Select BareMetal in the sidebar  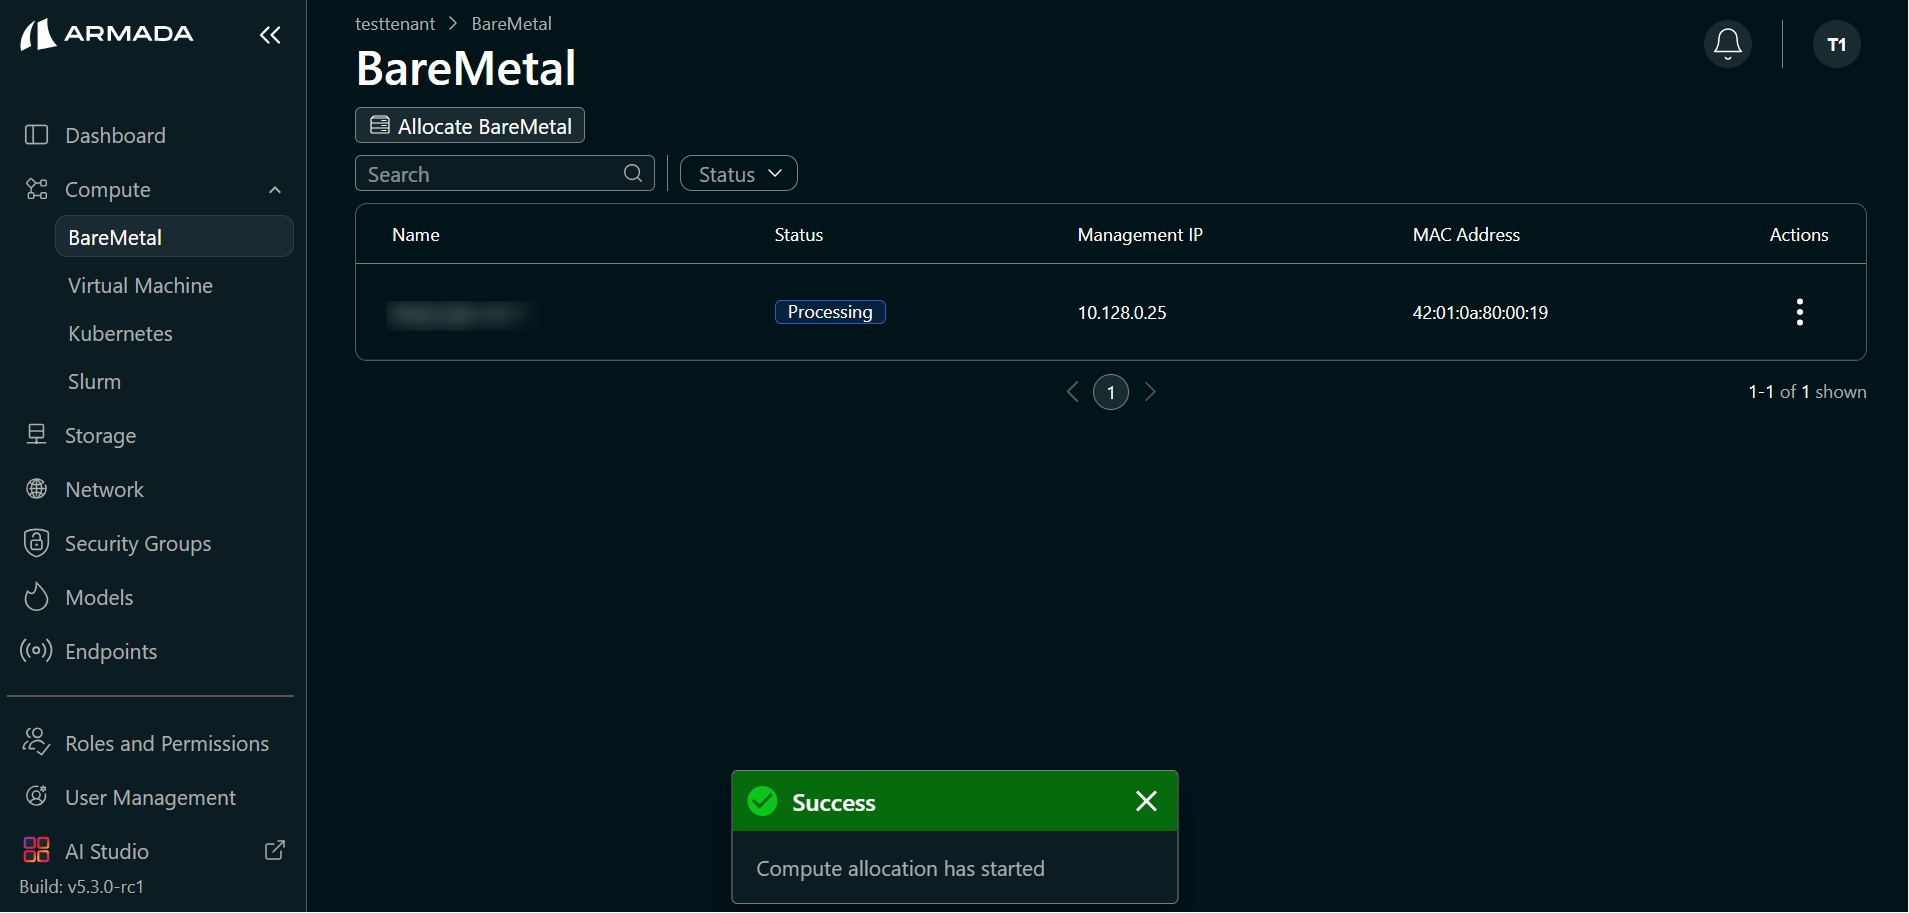pyautogui.click(x=174, y=237)
